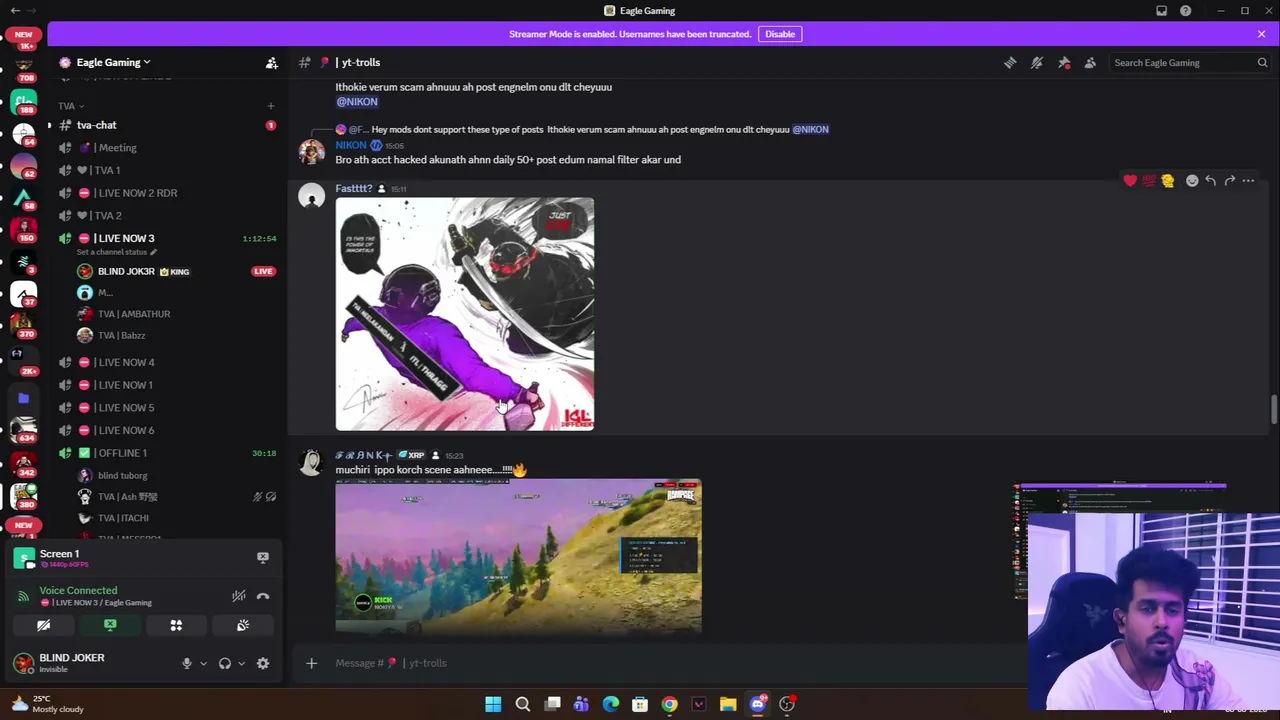This screenshot has height=720, width=1280.
Task: Open Windows taskbar Search
Action: tap(522, 704)
